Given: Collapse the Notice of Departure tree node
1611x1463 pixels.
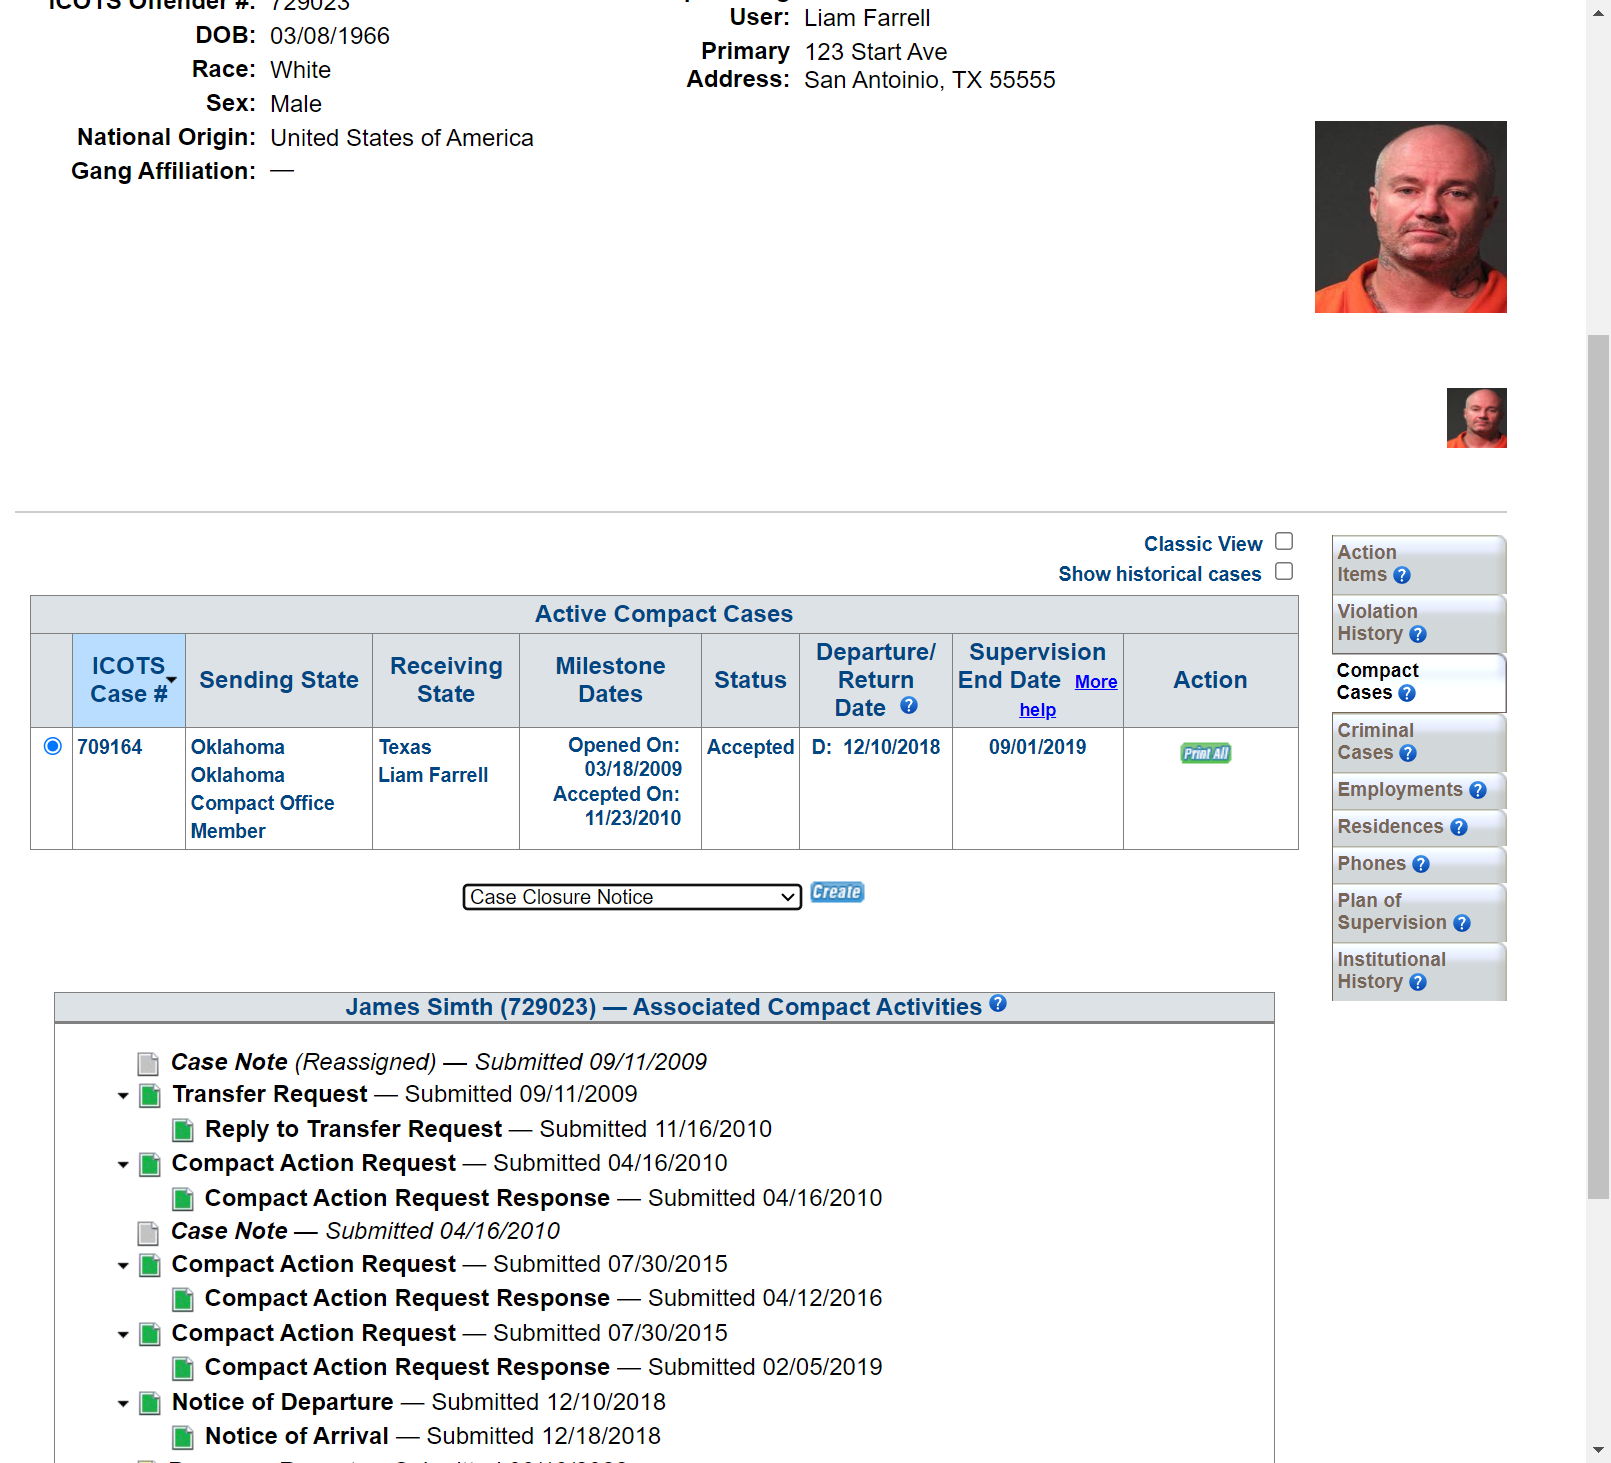Looking at the screenshot, I should tap(123, 1404).
